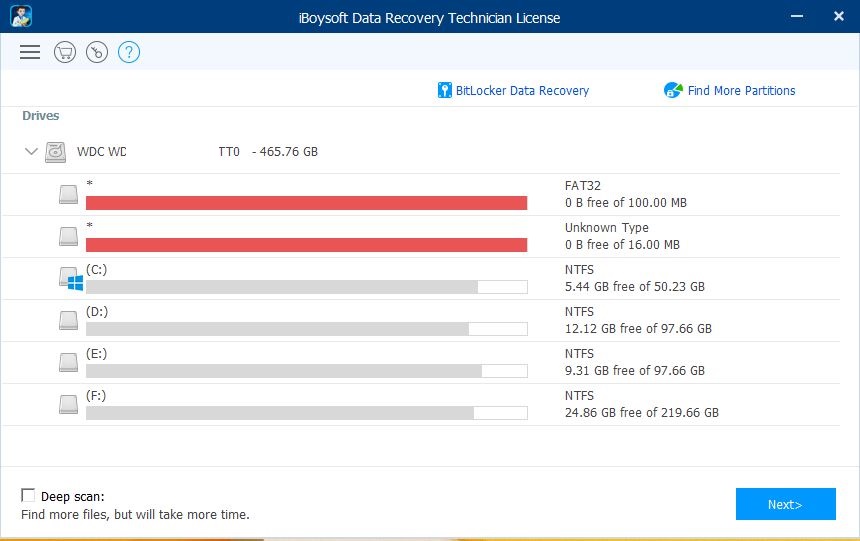The height and width of the screenshot is (541, 860).
Task: Click the Drives heading
Action: coord(41,116)
